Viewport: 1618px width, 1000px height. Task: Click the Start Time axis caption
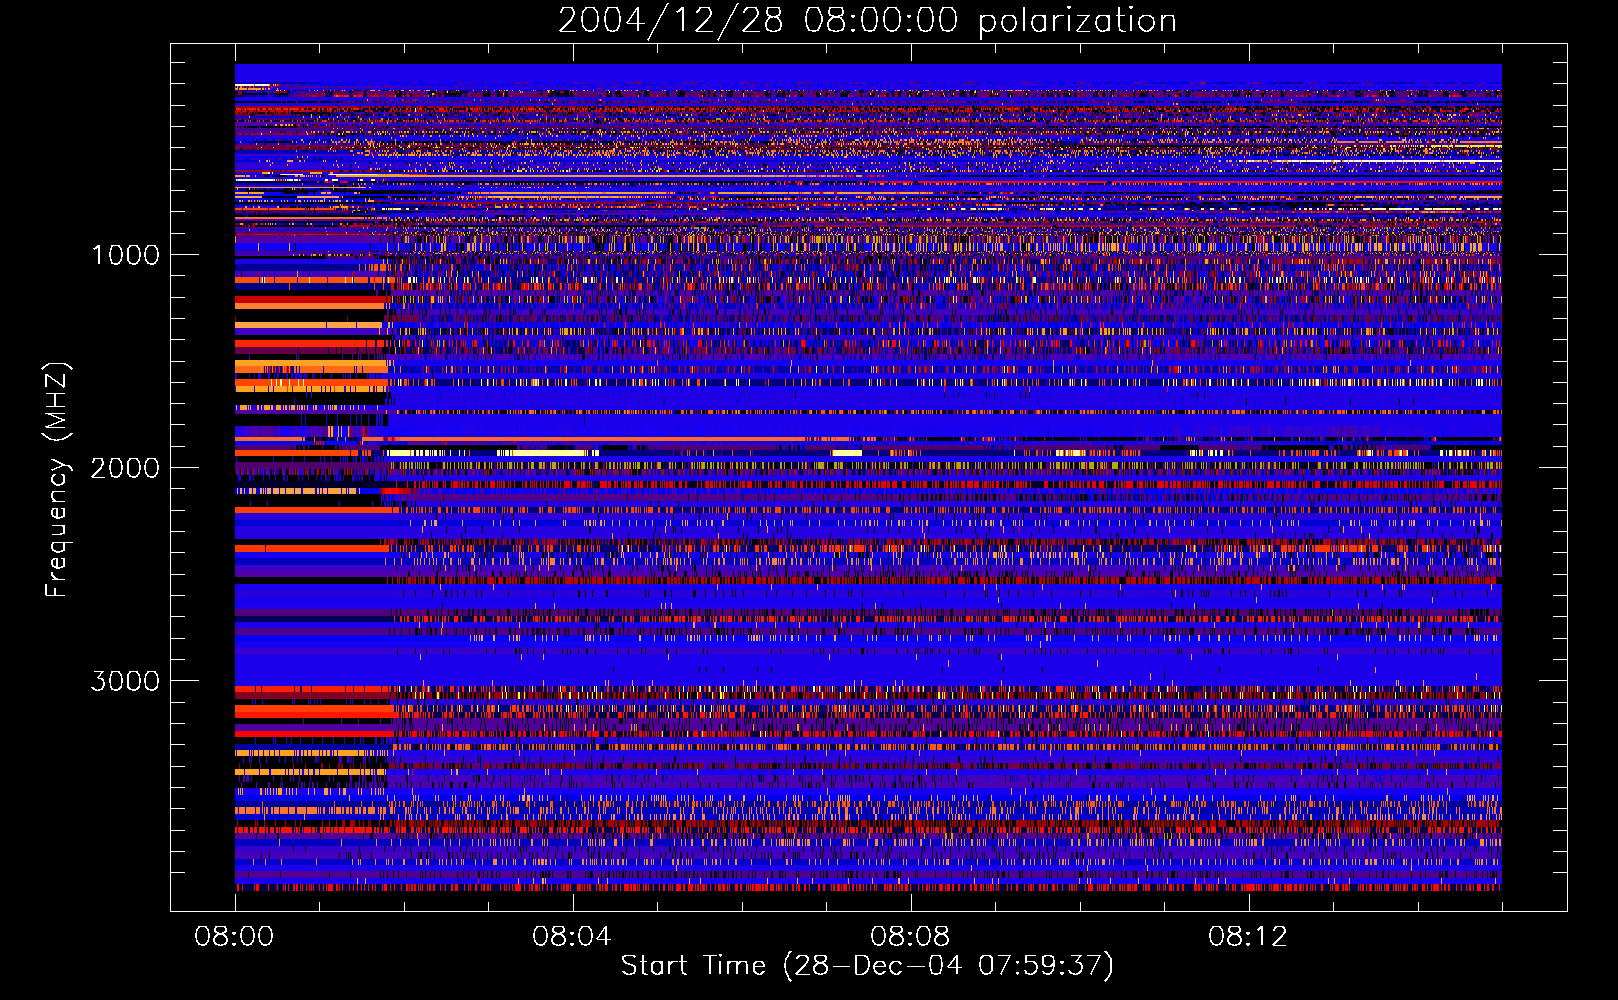click(x=867, y=966)
